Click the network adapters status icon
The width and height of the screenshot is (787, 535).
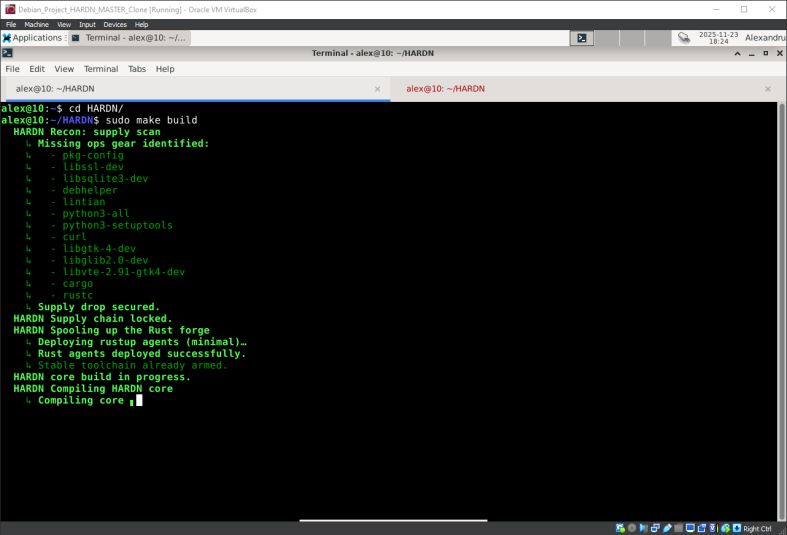tap(655, 528)
